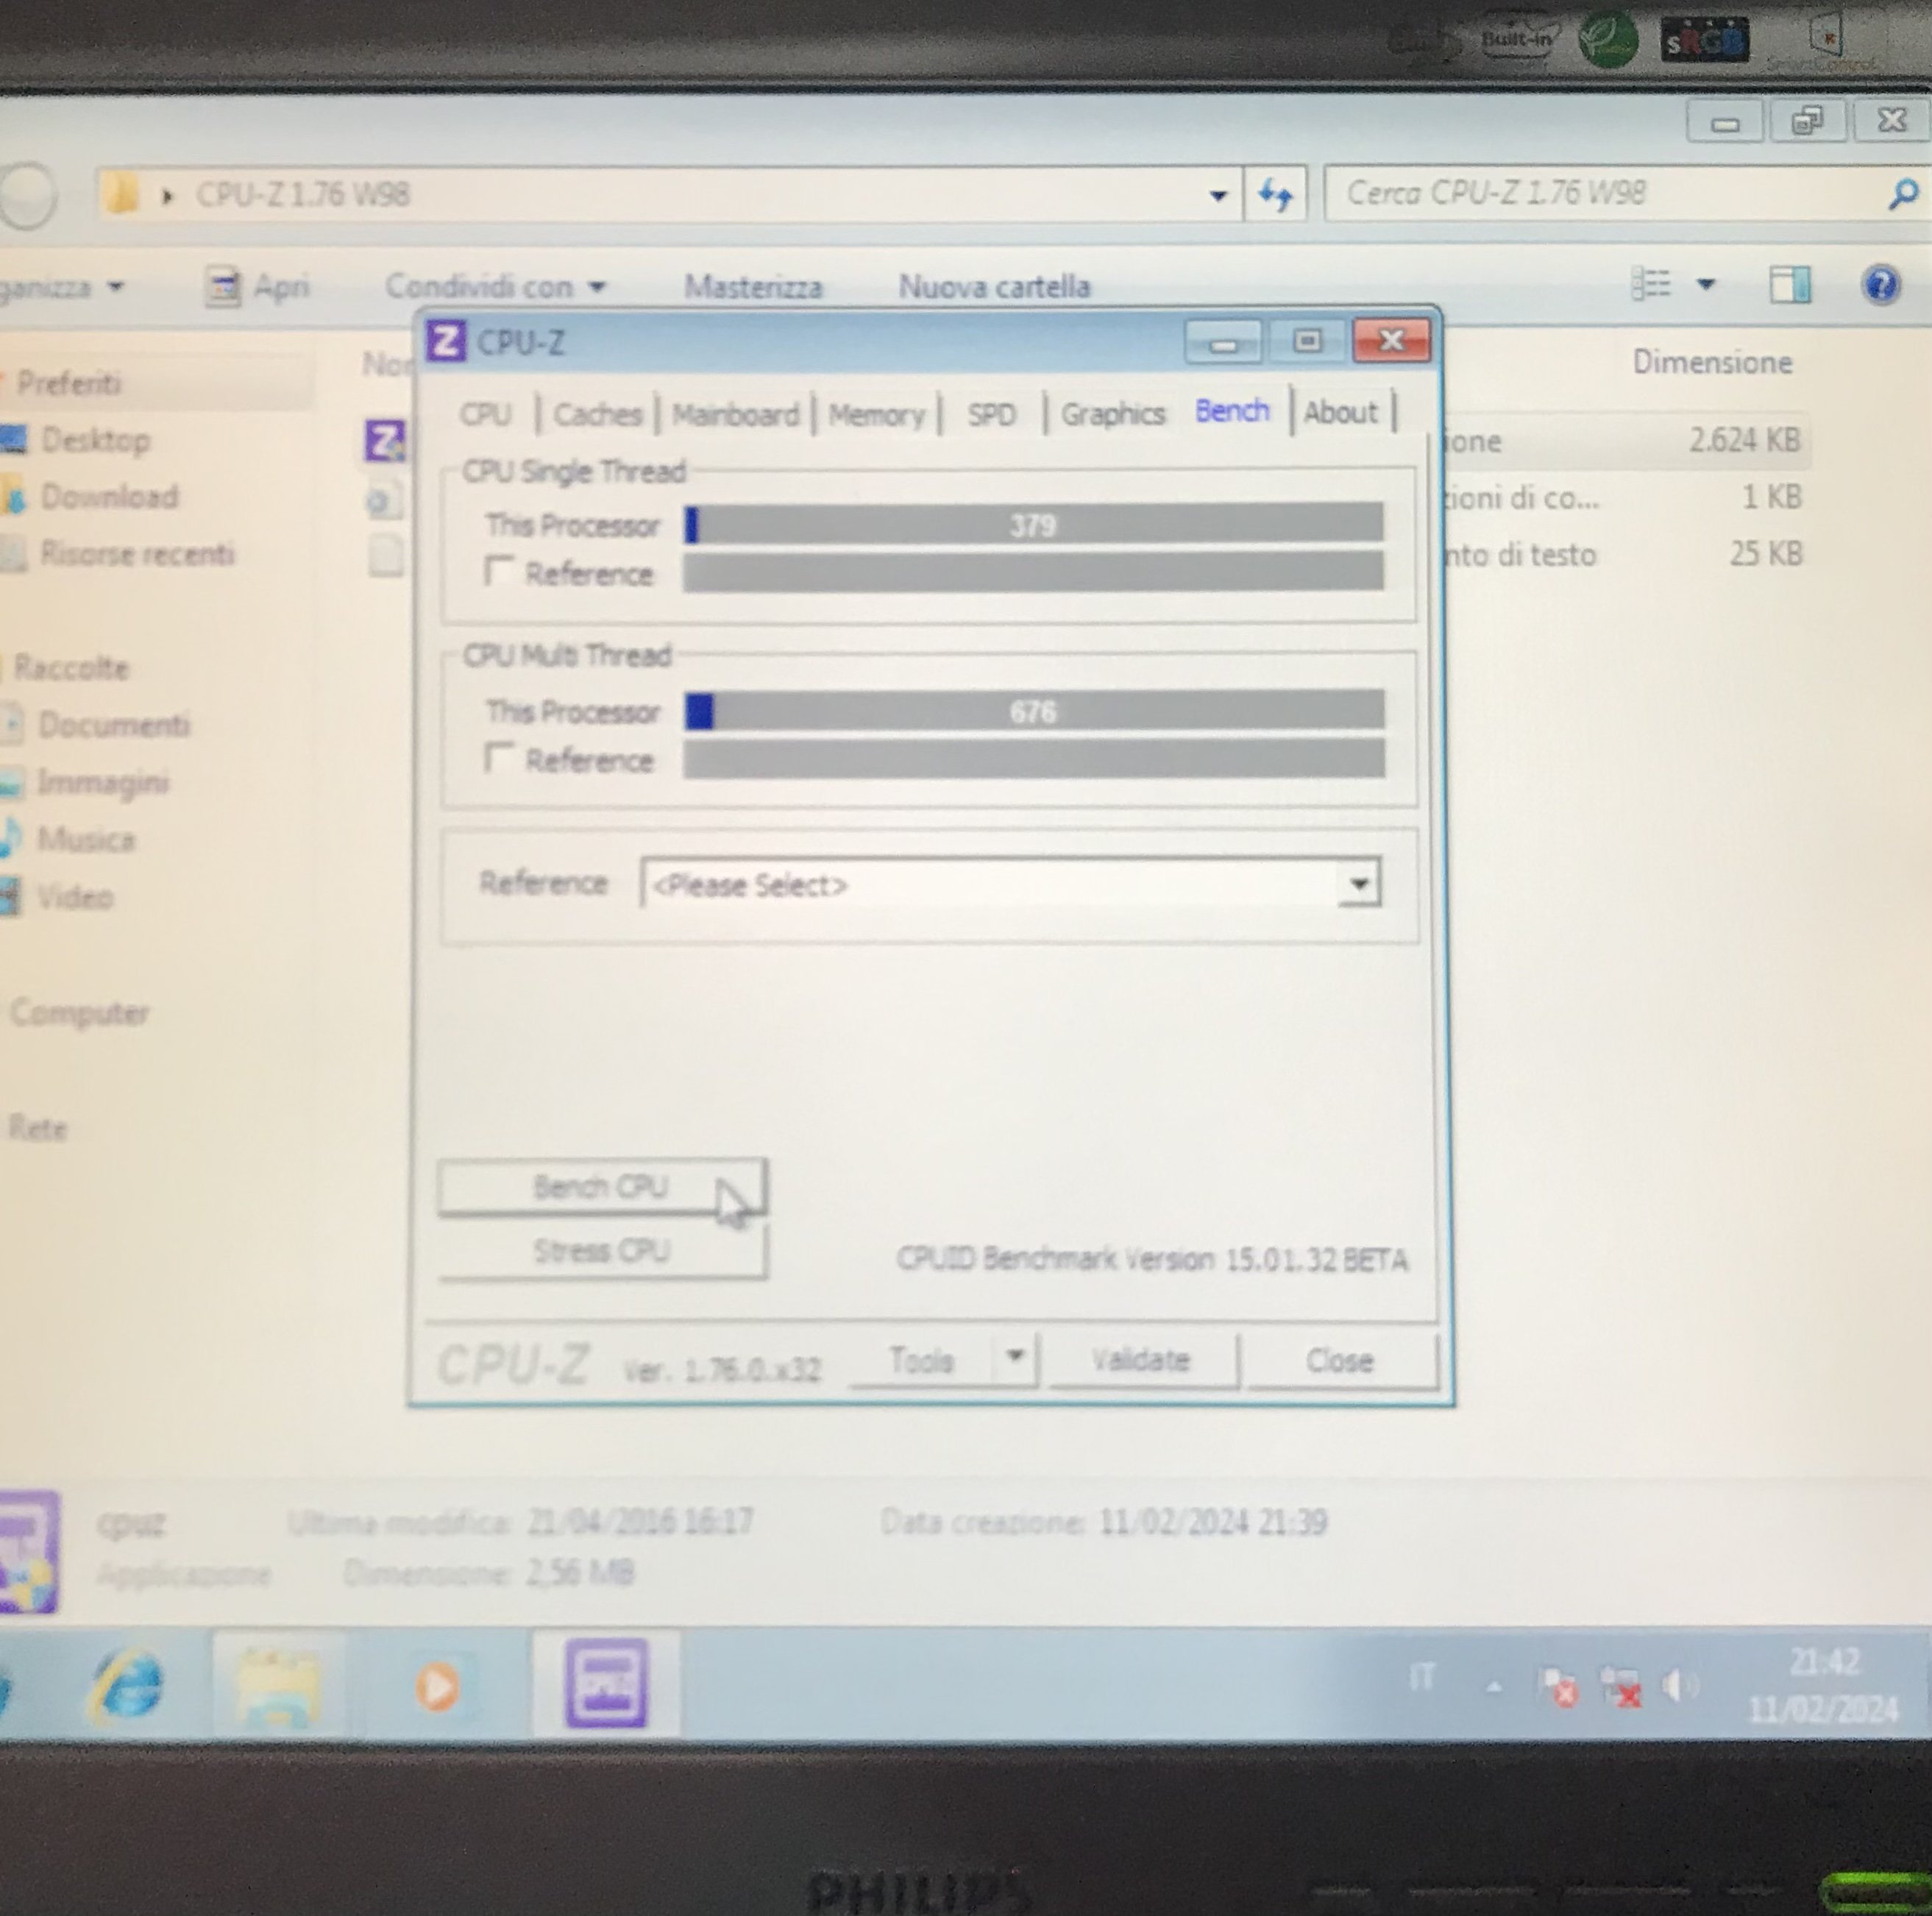1932x1916 pixels.
Task: Click the refresh arrows beside the address bar
Action: click(1275, 194)
